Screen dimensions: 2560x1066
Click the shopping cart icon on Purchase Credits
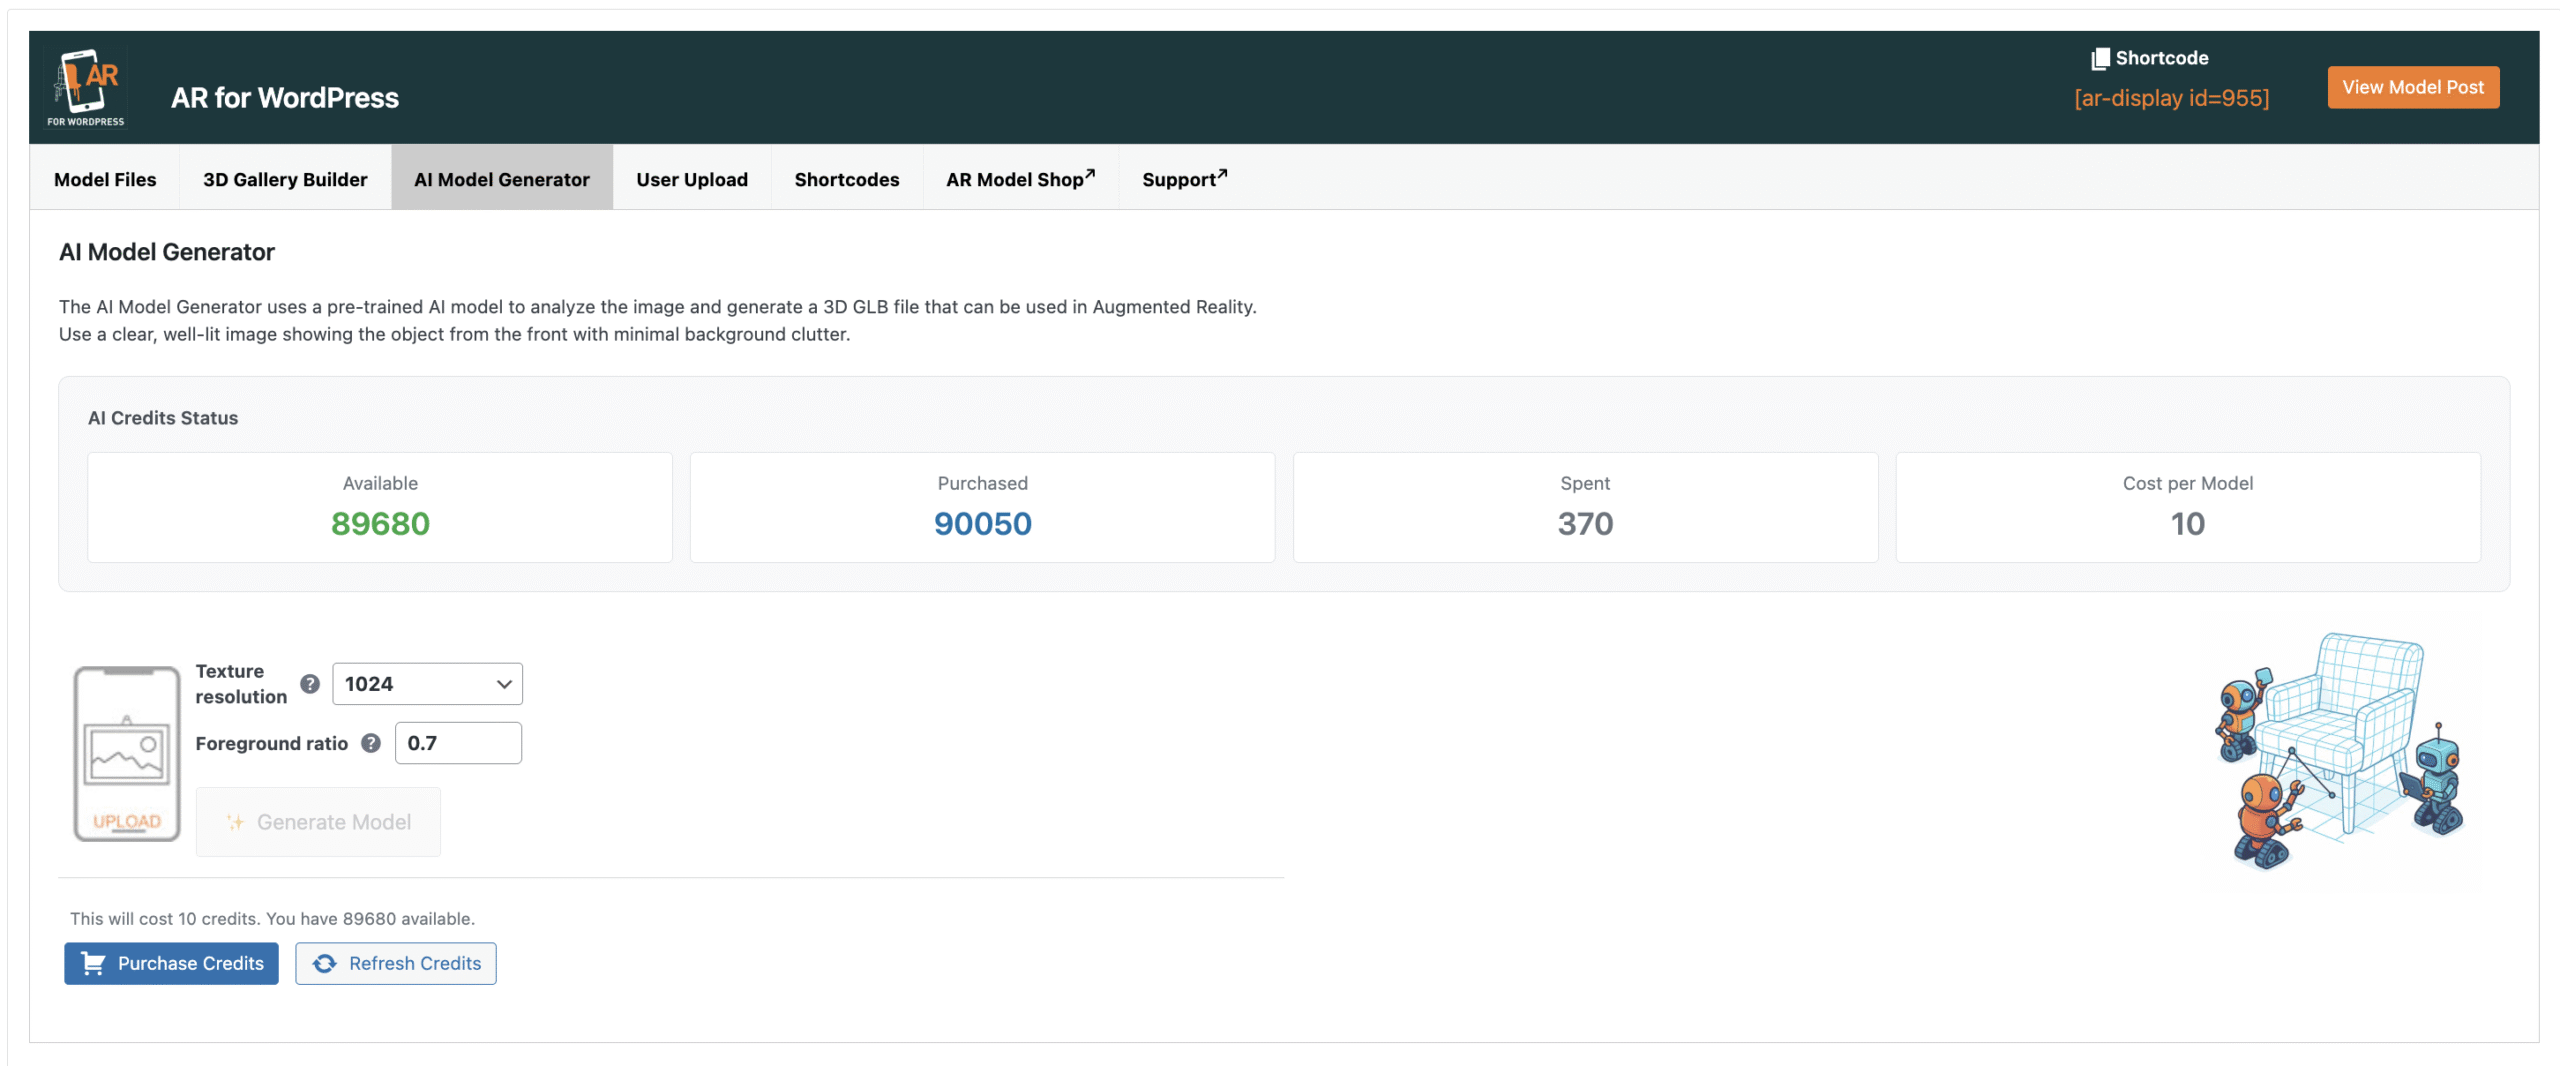click(93, 963)
